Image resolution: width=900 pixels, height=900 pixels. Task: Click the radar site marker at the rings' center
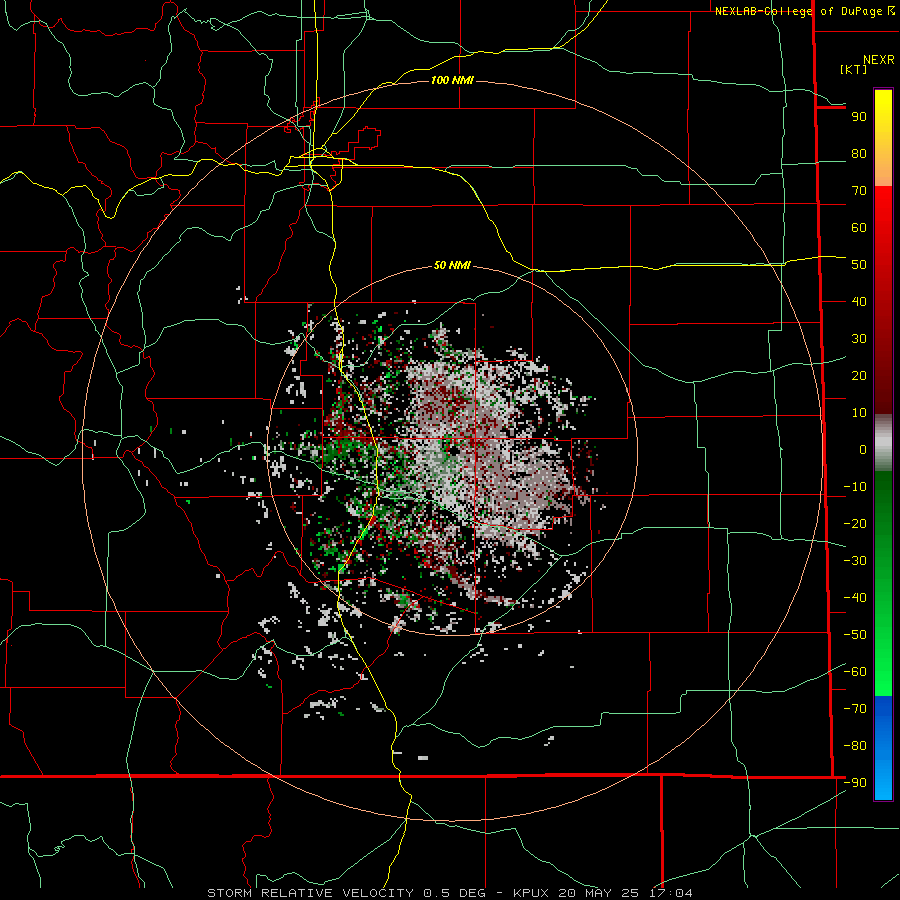tap(453, 451)
